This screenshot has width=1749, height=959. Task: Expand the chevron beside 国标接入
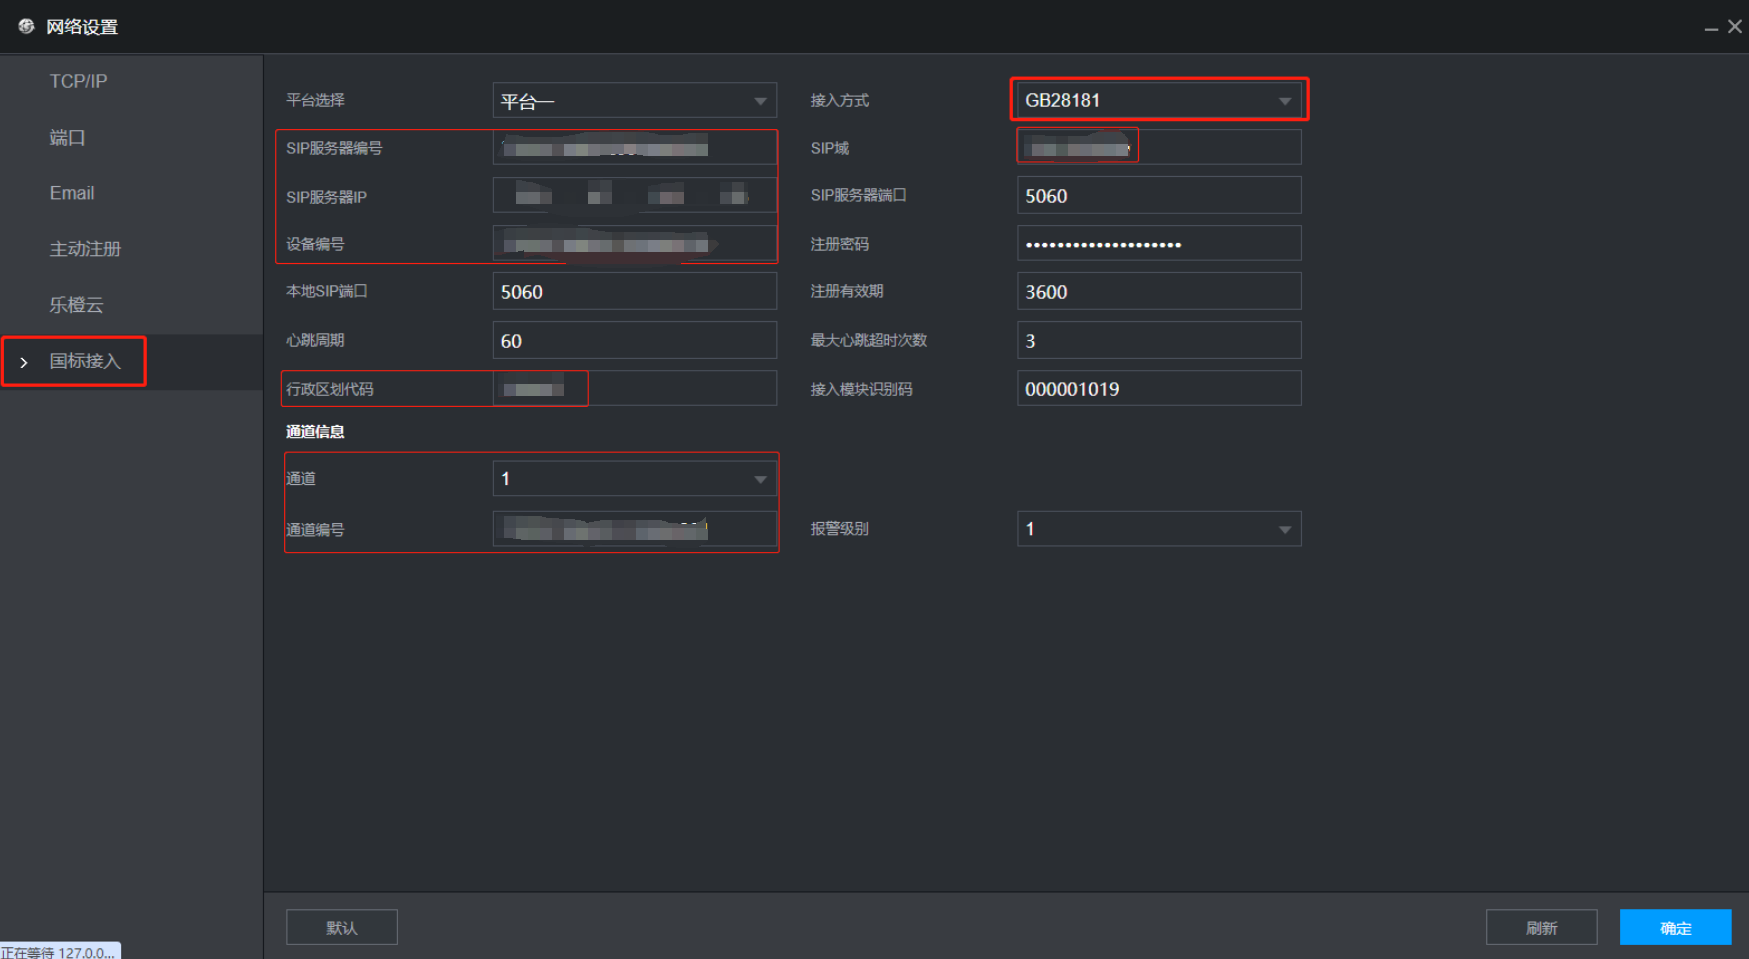point(24,362)
